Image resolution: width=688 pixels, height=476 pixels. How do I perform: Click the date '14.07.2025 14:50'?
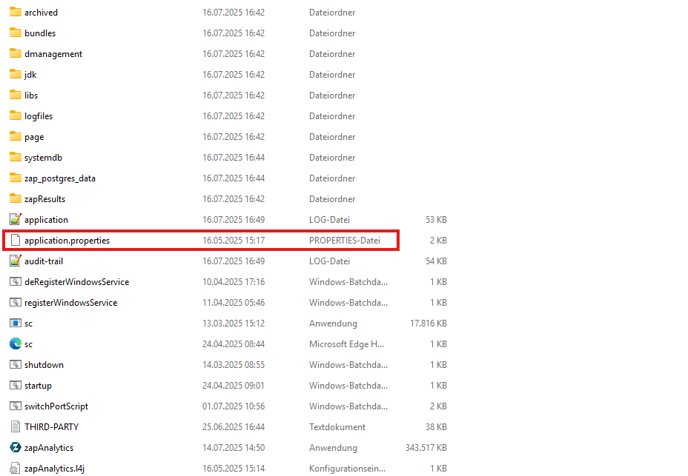click(233, 447)
